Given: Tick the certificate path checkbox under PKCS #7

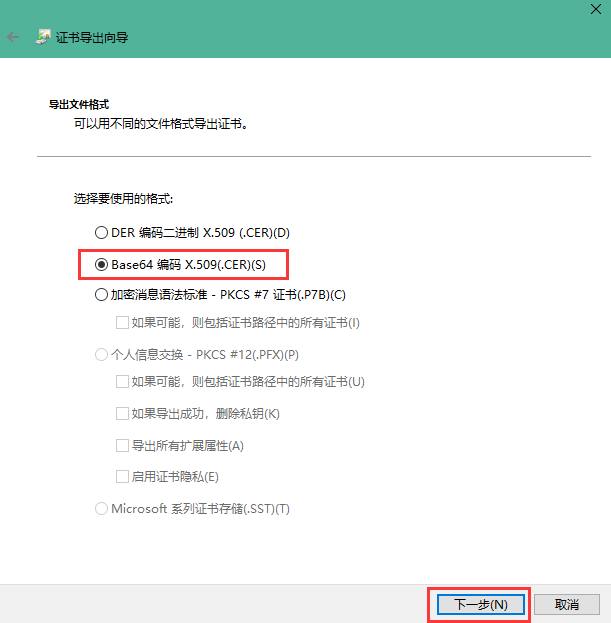Looking at the screenshot, I should (122, 322).
